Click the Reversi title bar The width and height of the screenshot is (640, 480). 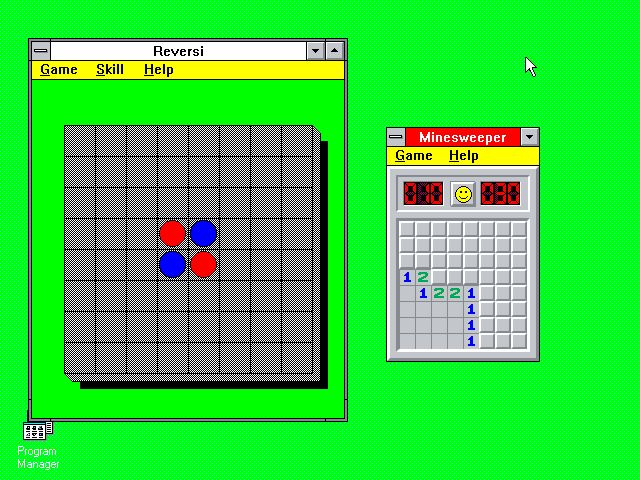coord(178,51)
